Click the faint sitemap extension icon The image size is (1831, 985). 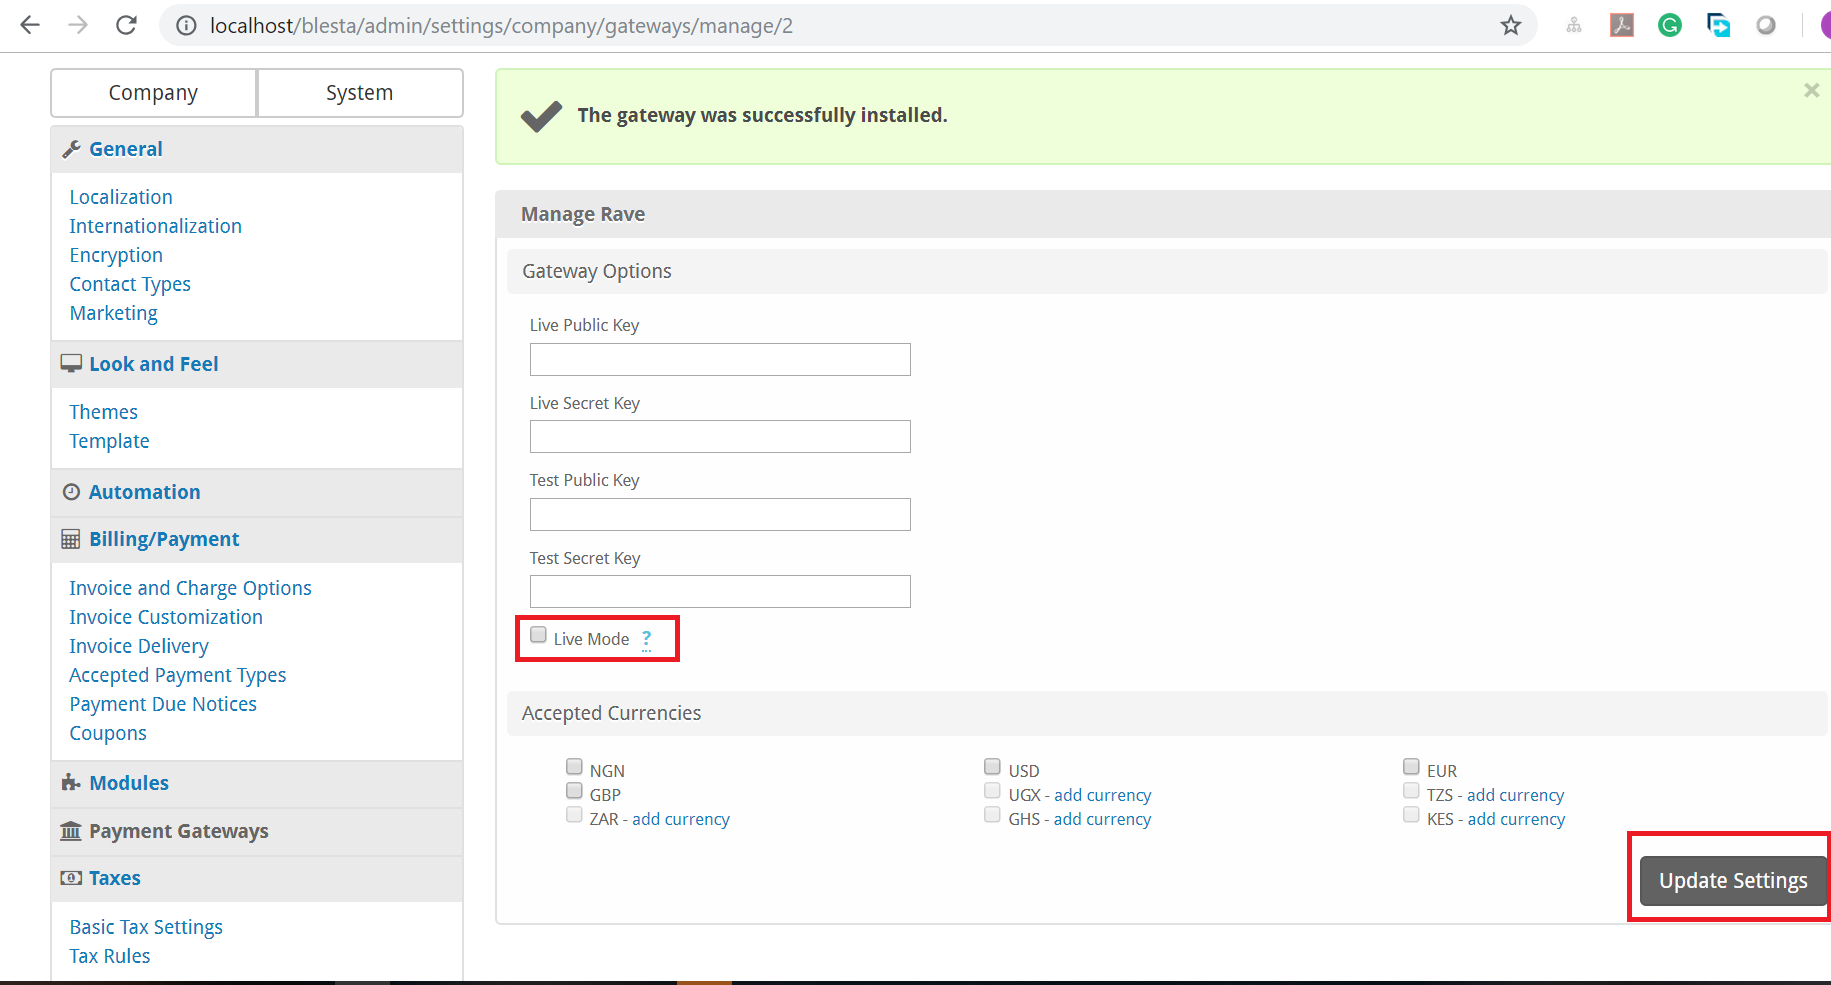(1574, 26)
